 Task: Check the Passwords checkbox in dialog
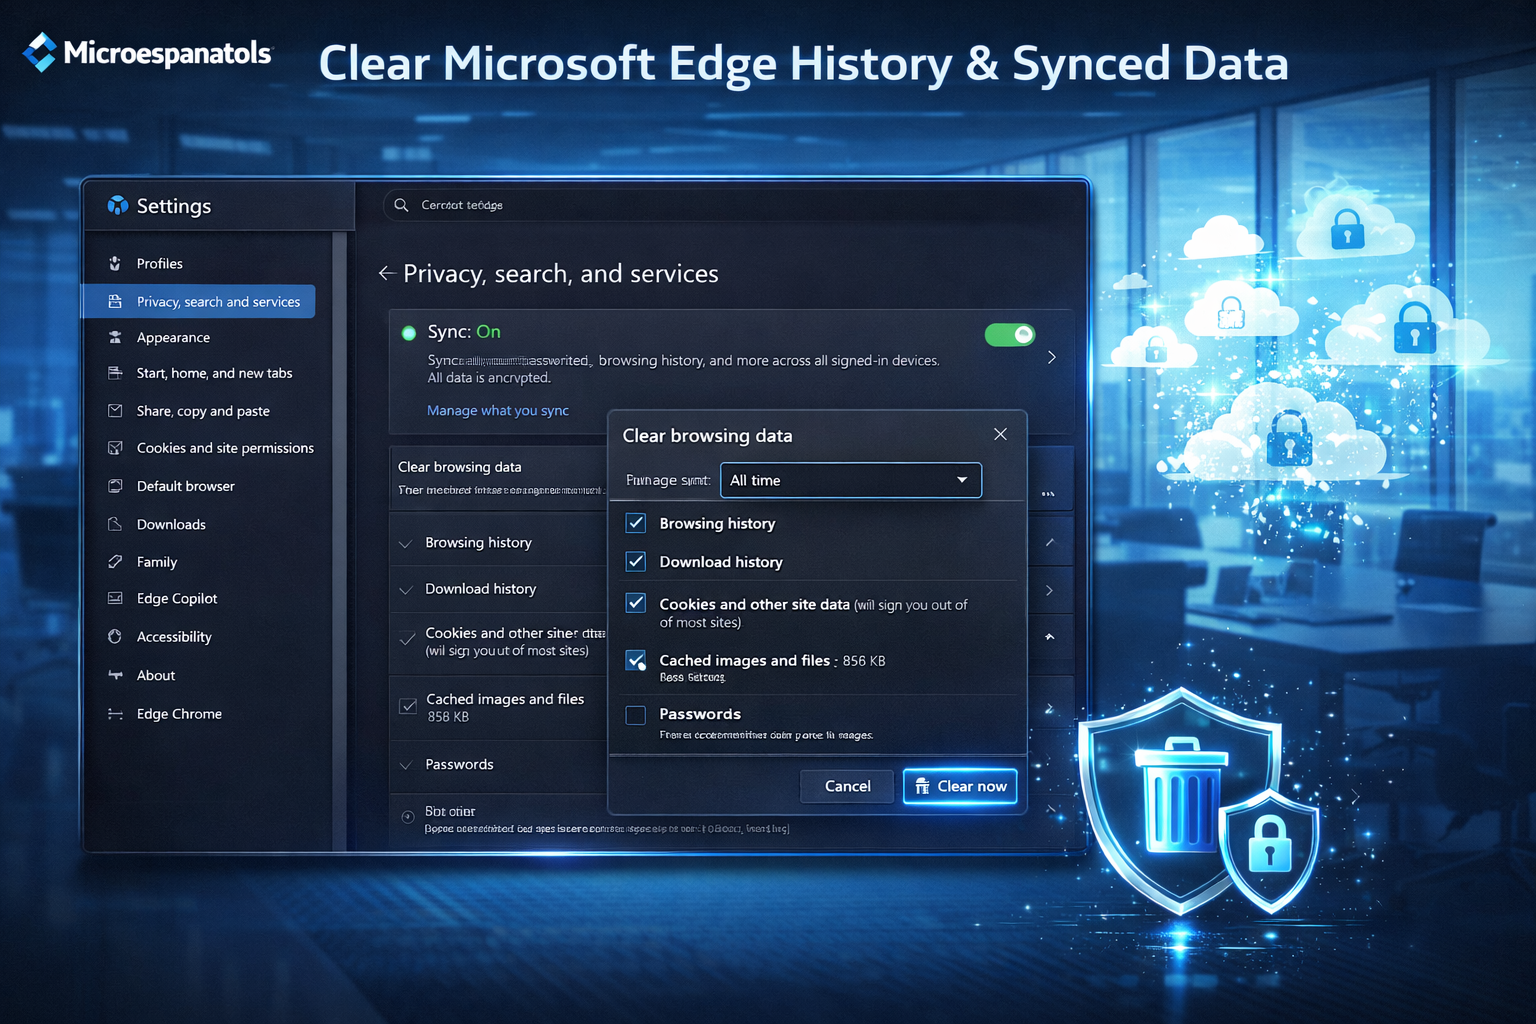[x=635, y=715]
